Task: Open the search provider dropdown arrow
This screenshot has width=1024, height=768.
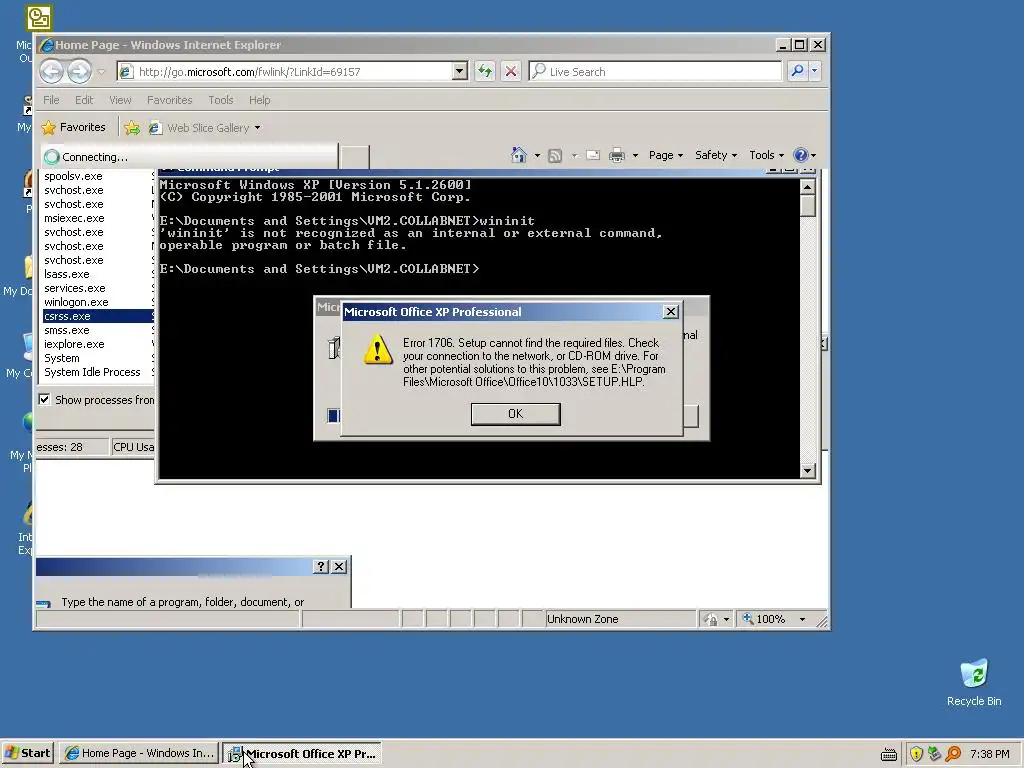Action: coord(814,71)
